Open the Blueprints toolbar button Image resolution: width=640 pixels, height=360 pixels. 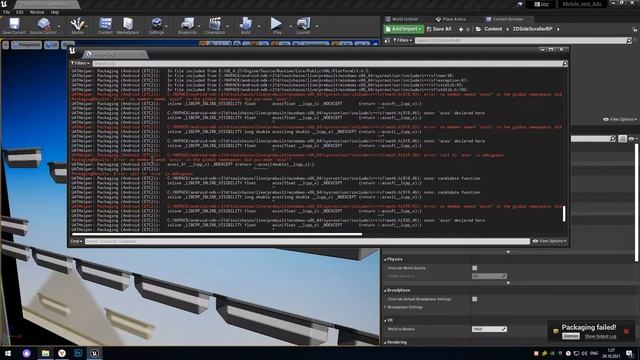coord(187,26)
